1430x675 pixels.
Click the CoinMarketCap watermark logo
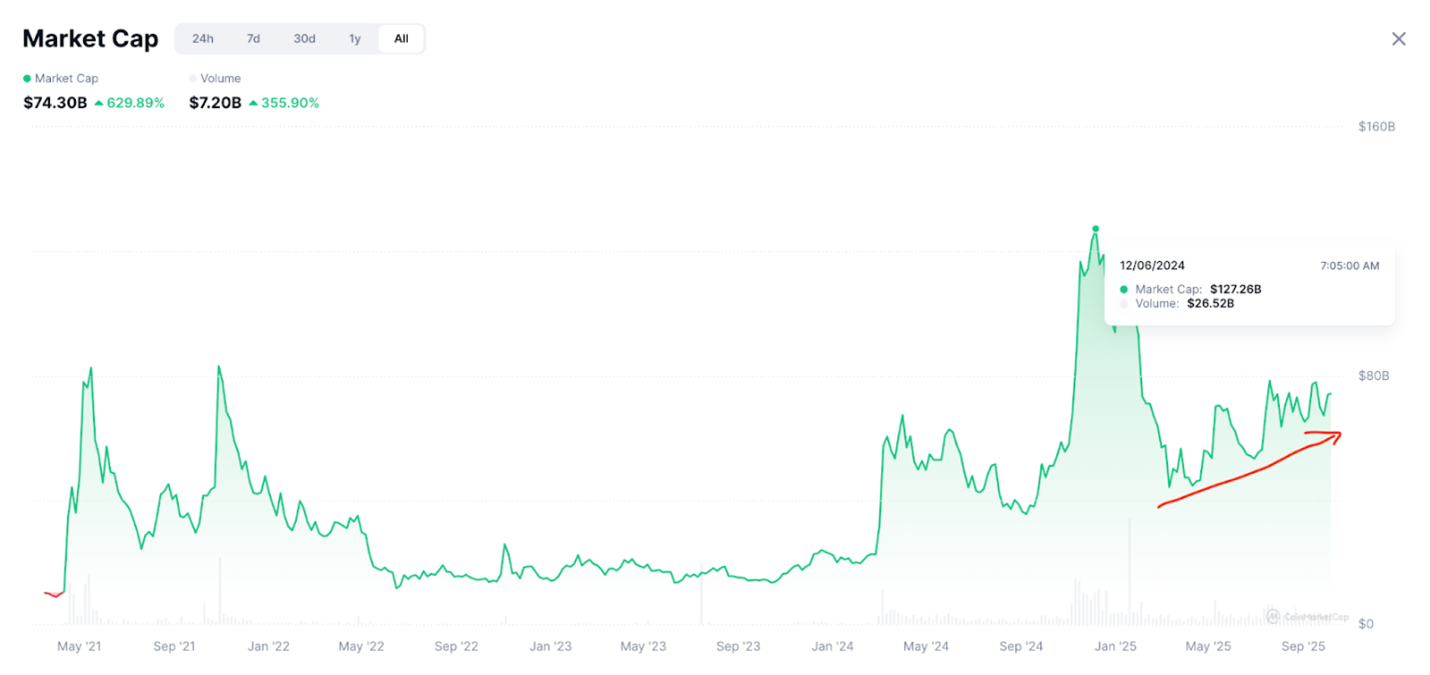tap(1272, 615)
